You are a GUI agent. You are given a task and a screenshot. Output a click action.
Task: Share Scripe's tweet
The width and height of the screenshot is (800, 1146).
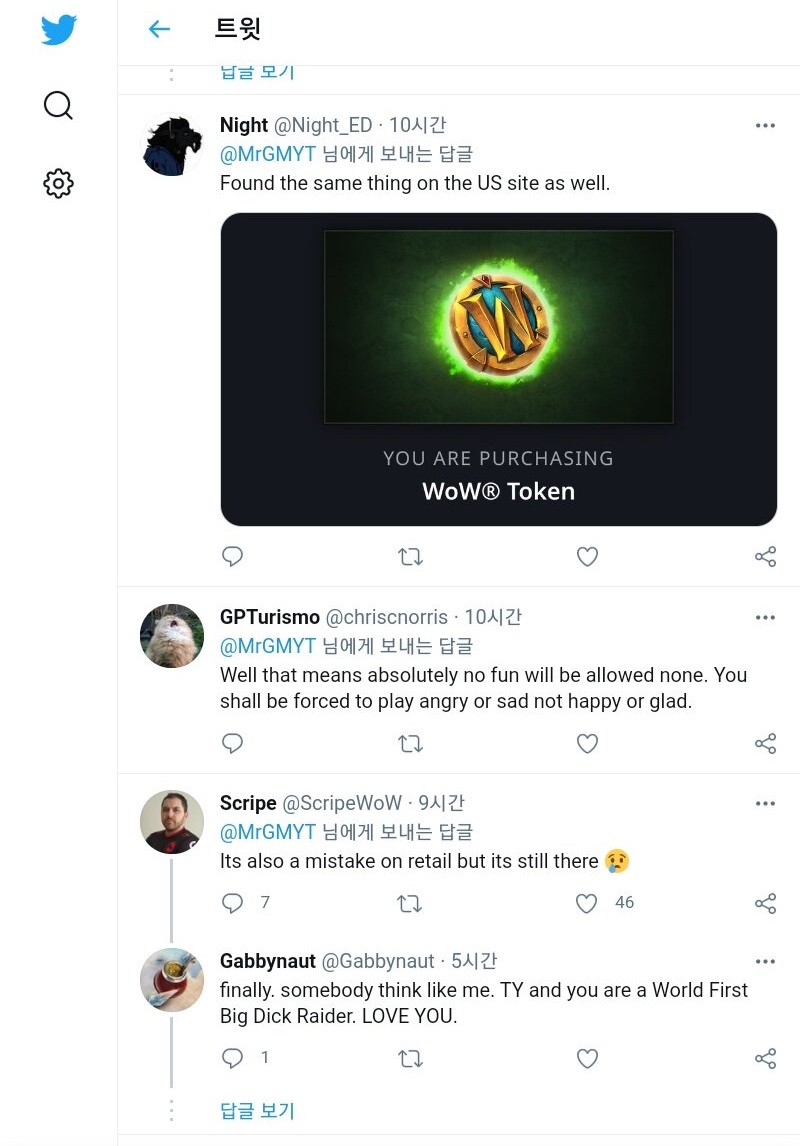[x=765, y=903]
